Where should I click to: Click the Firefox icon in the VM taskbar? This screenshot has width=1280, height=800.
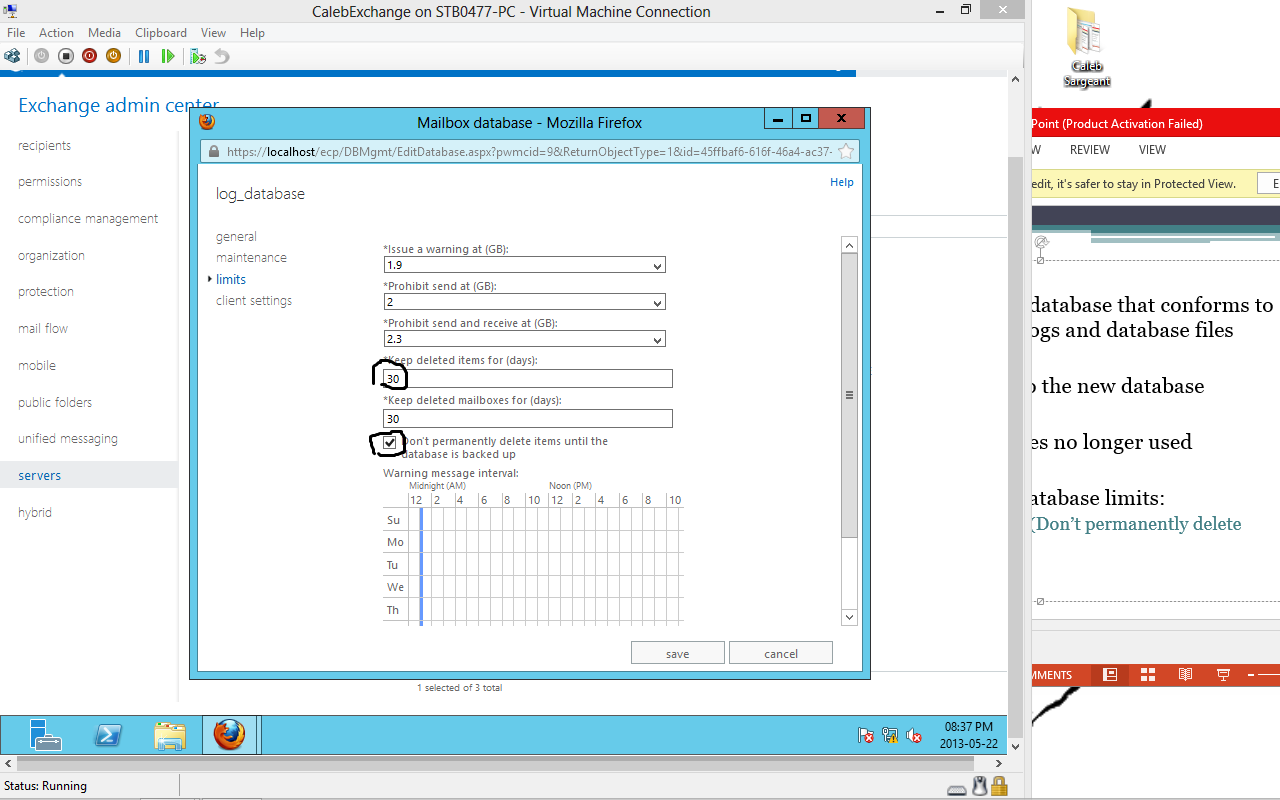click(229, 735)
